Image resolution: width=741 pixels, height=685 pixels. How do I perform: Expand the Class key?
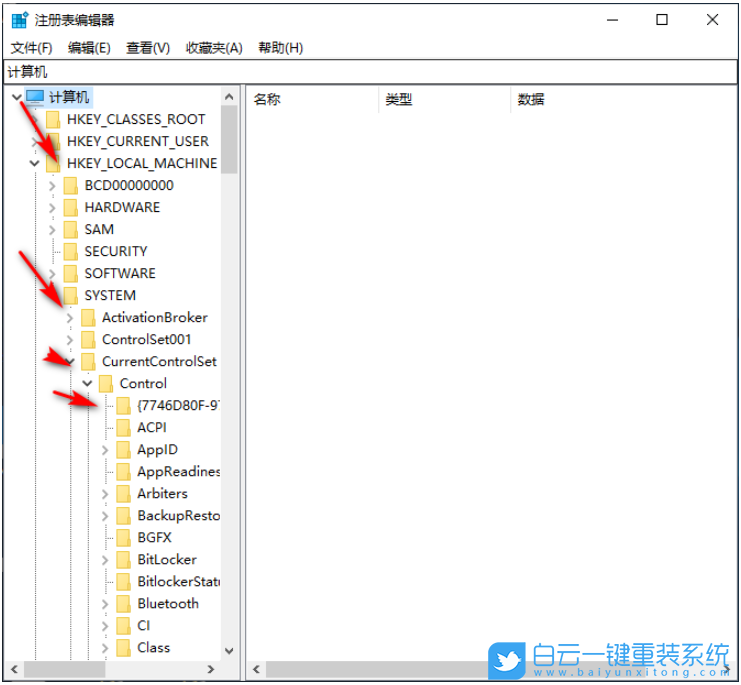point(105,648)
